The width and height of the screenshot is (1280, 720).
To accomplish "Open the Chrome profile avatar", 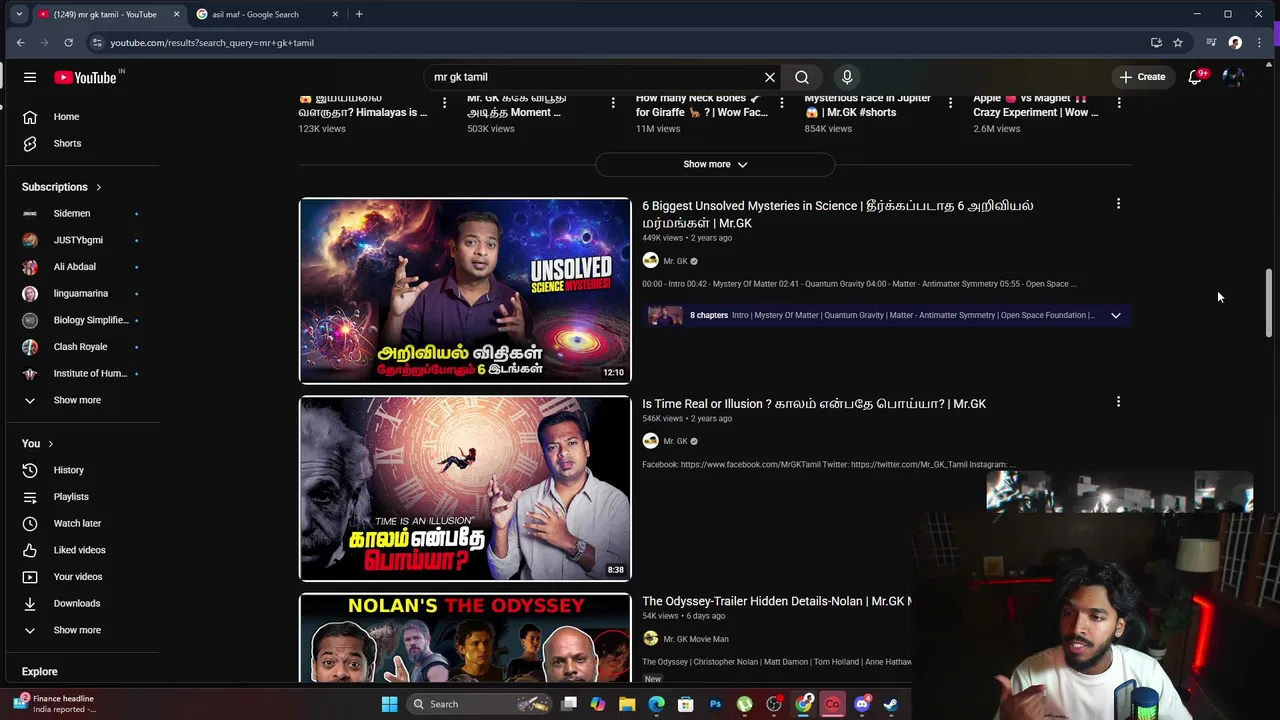I will 1235,43.
